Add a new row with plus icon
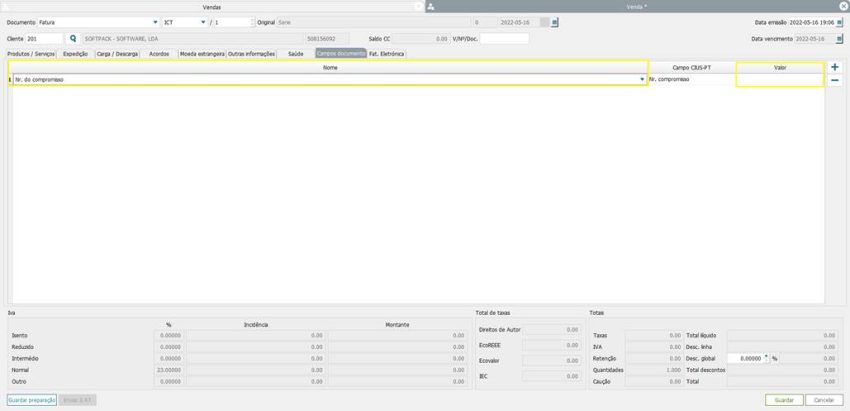The image size is (850, 411). click(835, 67)
